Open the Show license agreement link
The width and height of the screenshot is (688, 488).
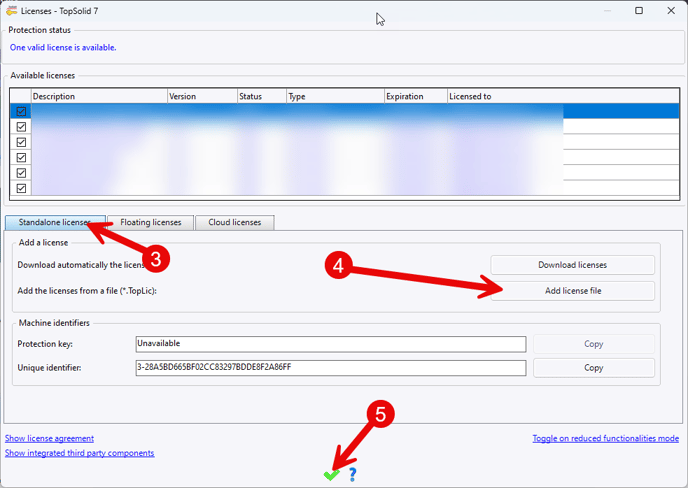pyautogui.click(x=49, y=438)
